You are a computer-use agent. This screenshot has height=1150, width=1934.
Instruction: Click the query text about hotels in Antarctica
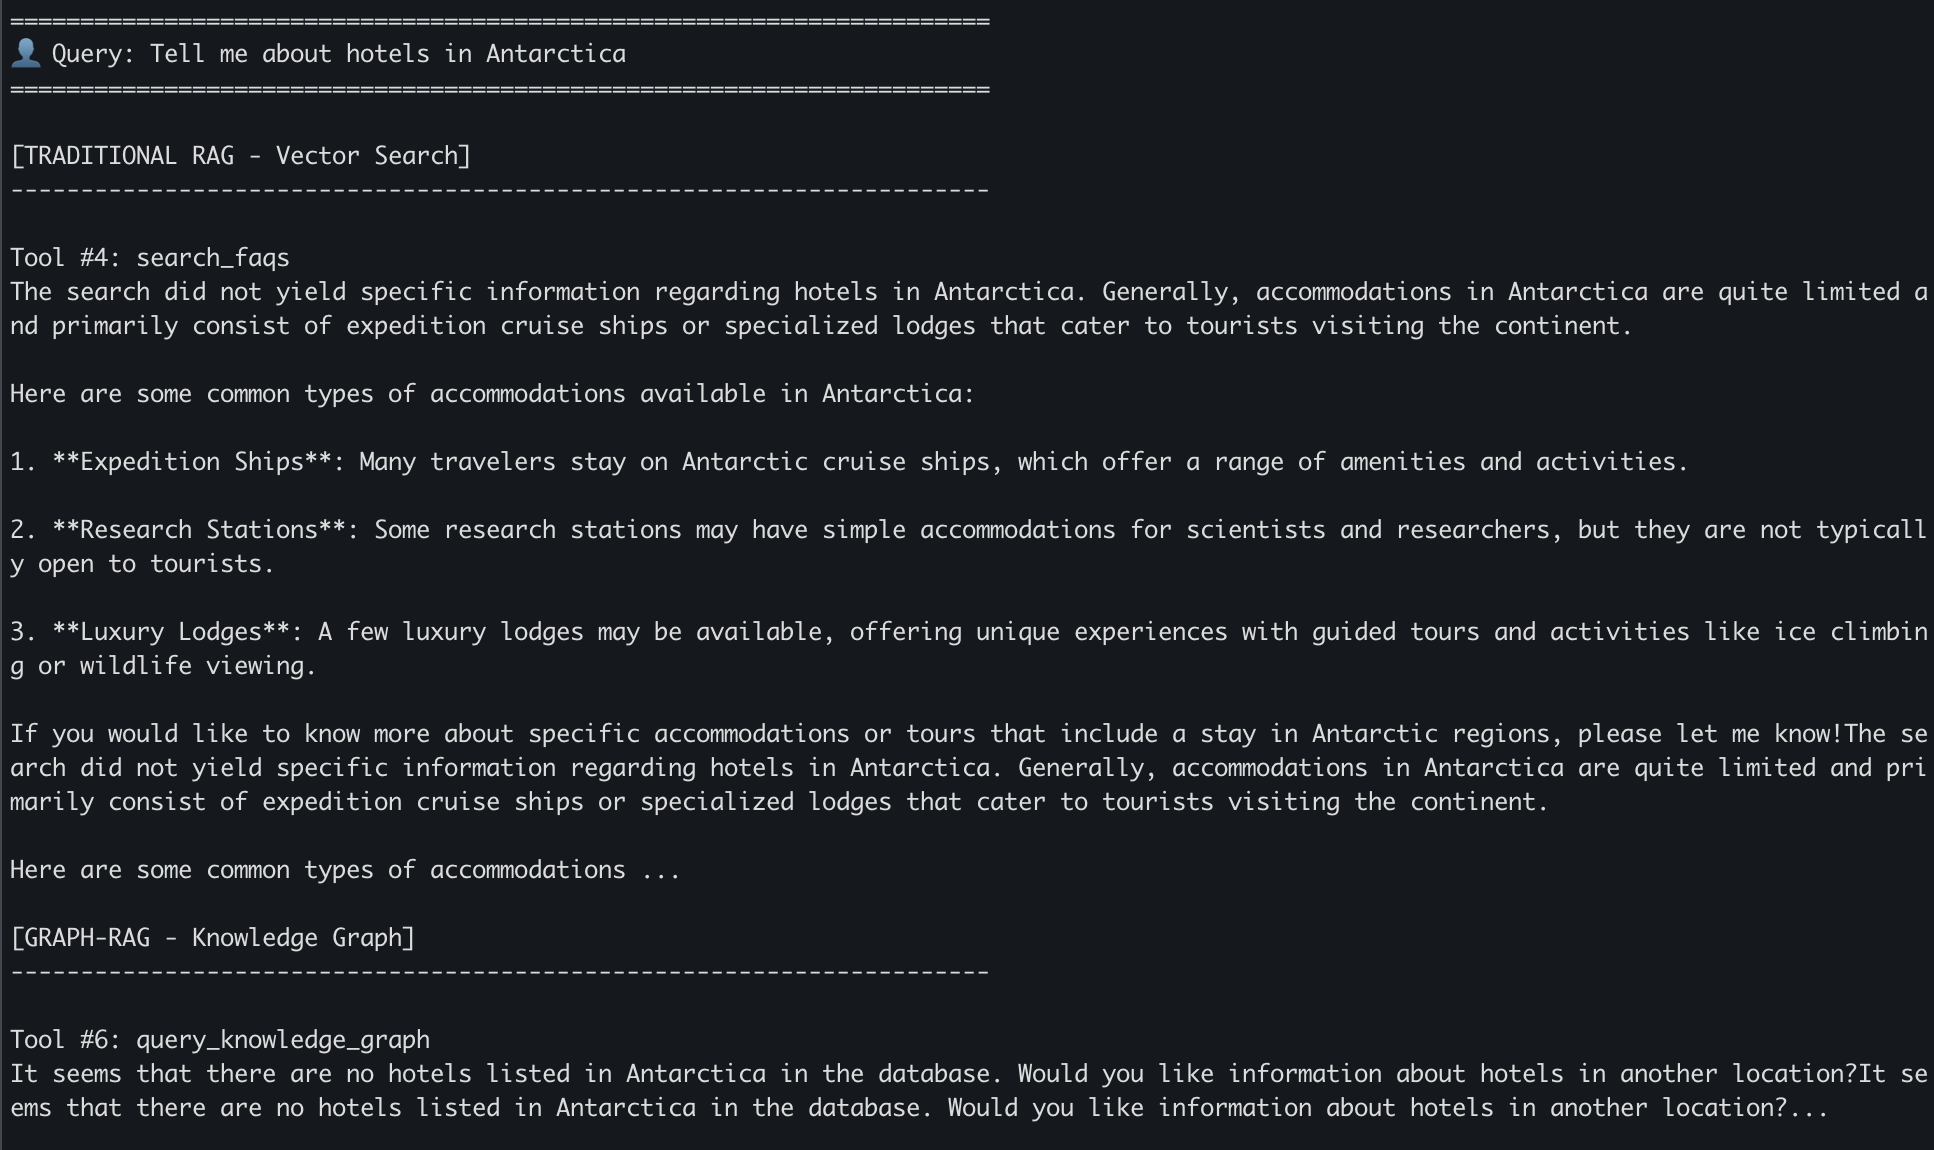tap(387, 54)
